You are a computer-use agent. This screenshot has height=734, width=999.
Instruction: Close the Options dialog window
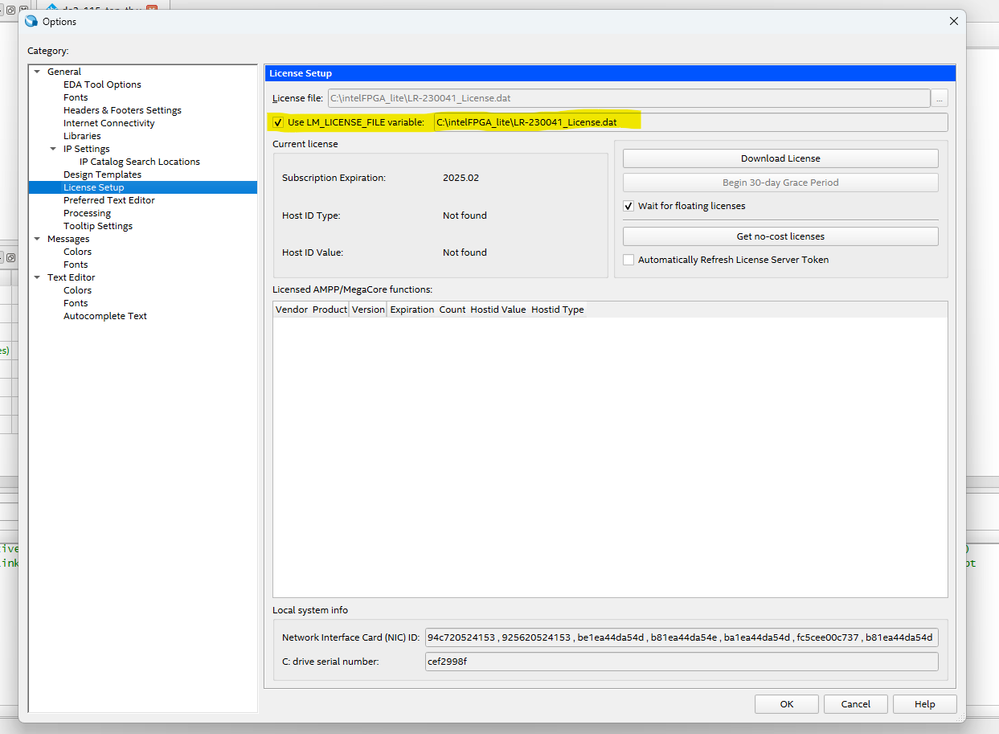[x=953, y=21]
